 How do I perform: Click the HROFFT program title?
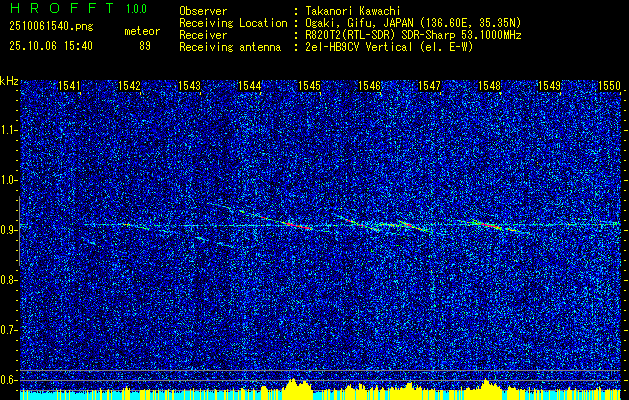point(62,8)
